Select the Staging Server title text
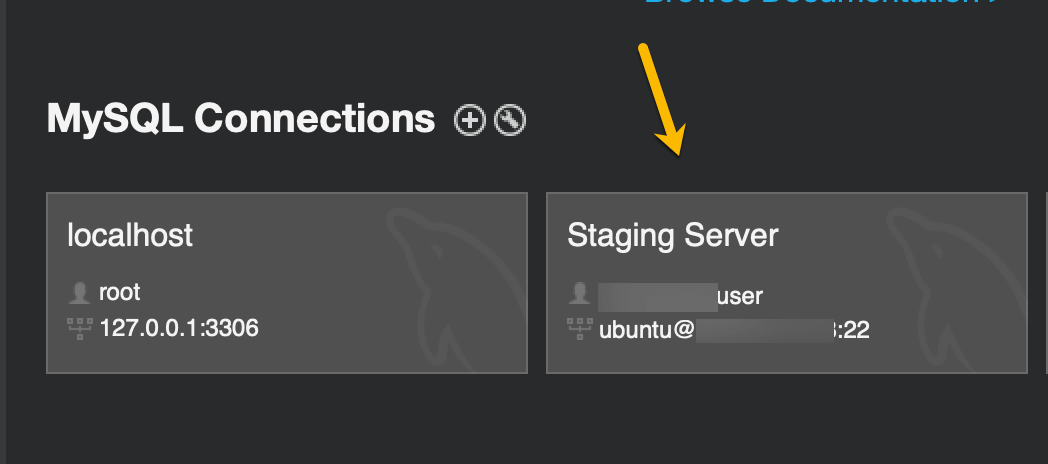This screenshot has width=1048, height=464. click(x=673, y=236)
